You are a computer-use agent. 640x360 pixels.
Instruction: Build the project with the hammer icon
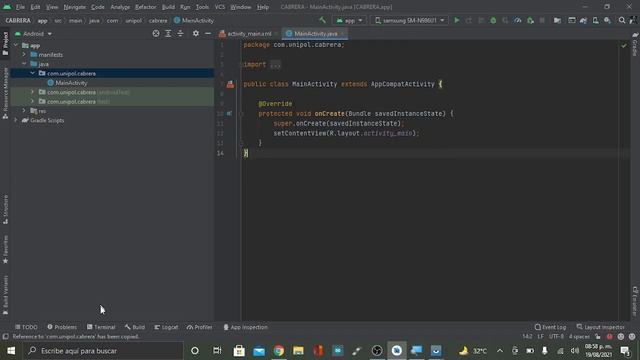[322, 20]
